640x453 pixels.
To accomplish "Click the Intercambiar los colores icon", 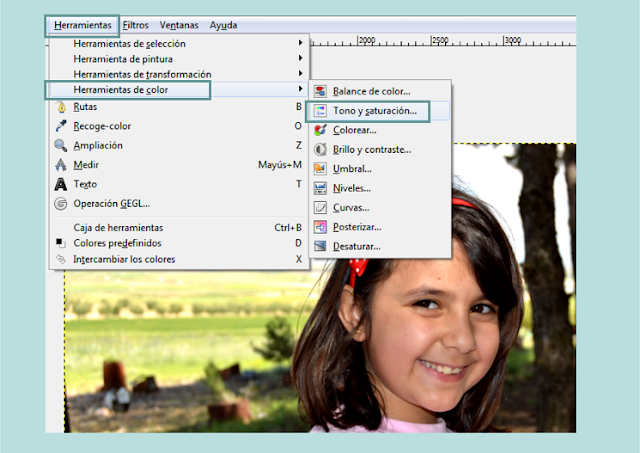I will pyautogui.click(x=60, y=259).
